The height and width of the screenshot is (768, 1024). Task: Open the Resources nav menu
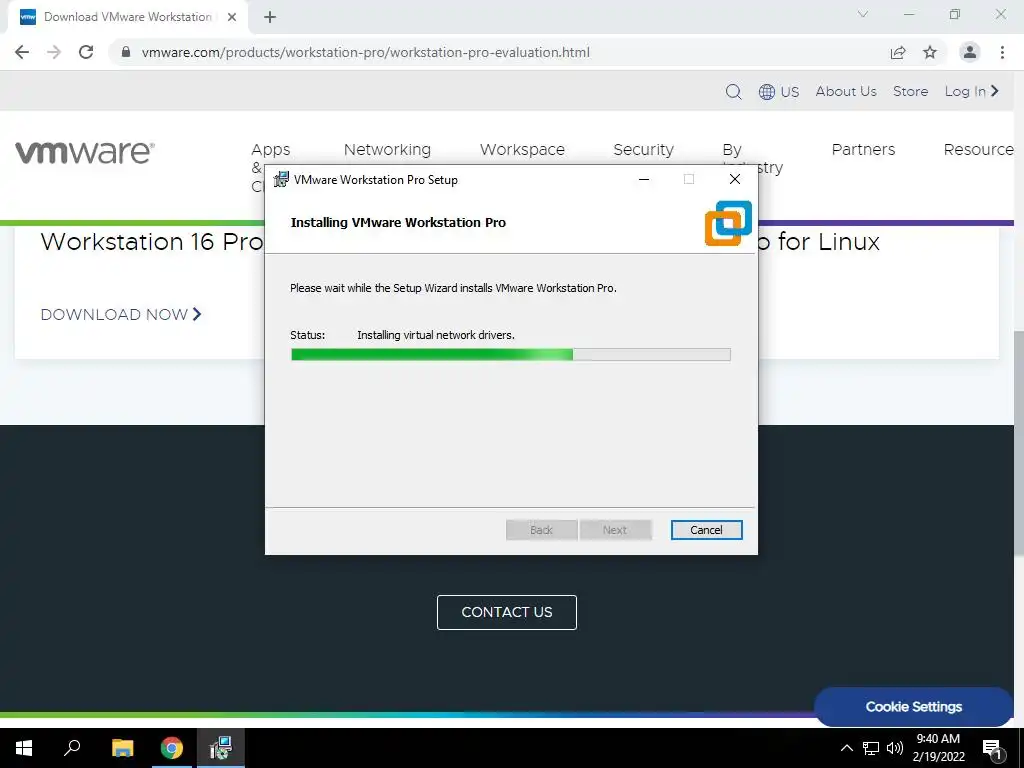pos(979,150)
